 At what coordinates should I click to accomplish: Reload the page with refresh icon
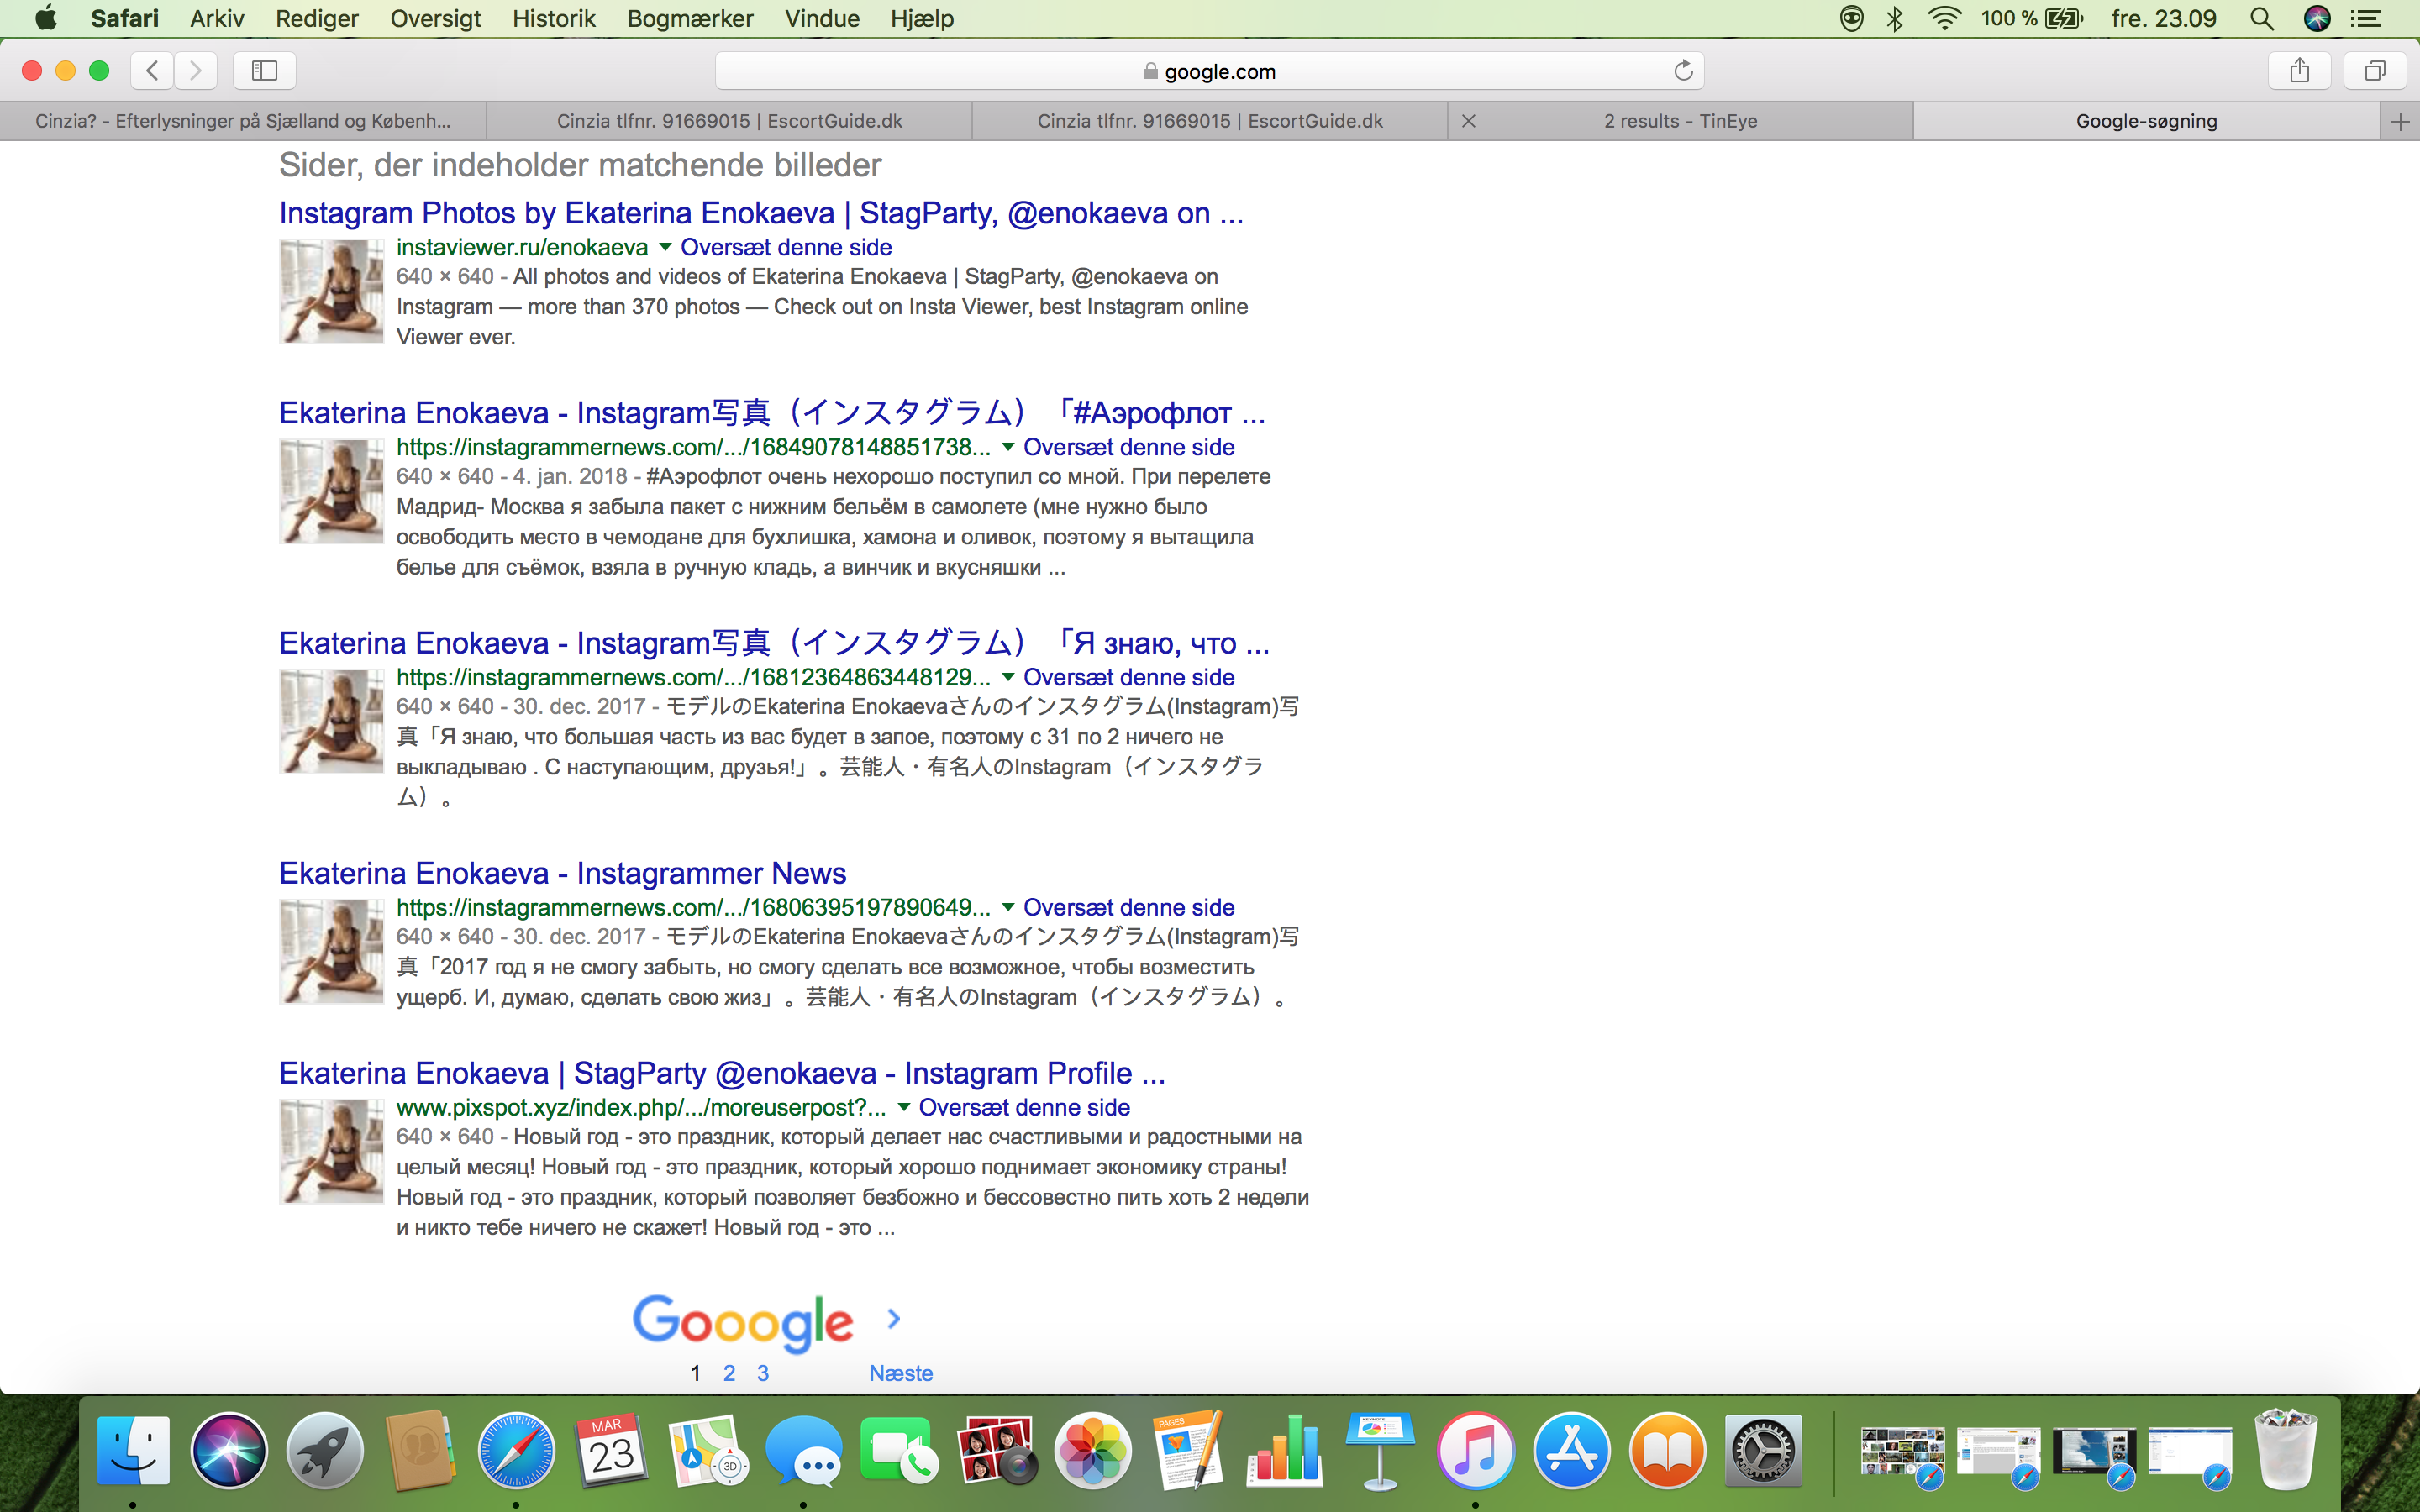(x=1683, y=70)
